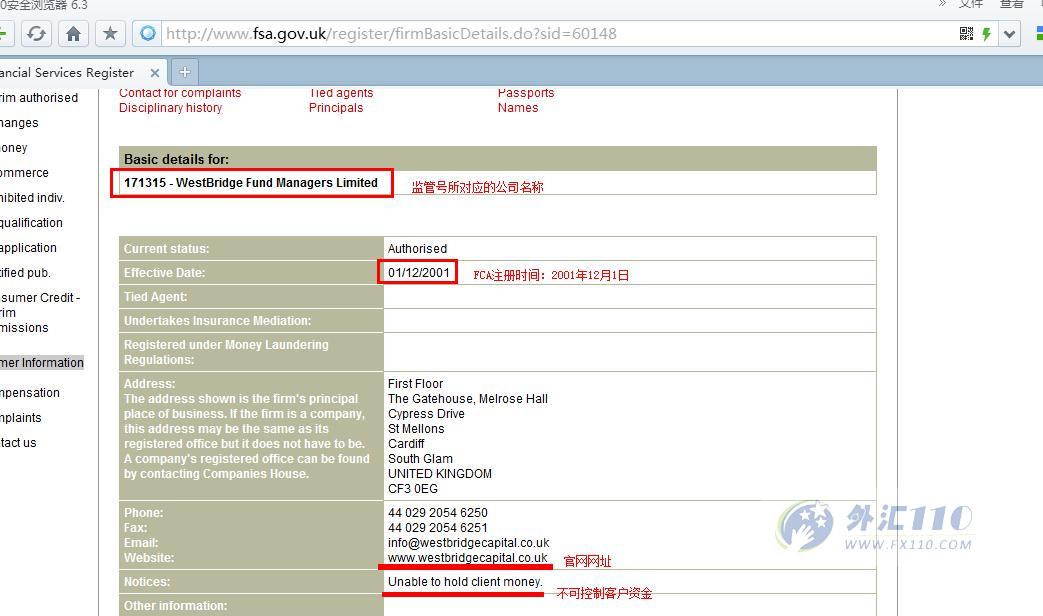
Task: Click the site identity icon before URL
Action: click(148, 33)
